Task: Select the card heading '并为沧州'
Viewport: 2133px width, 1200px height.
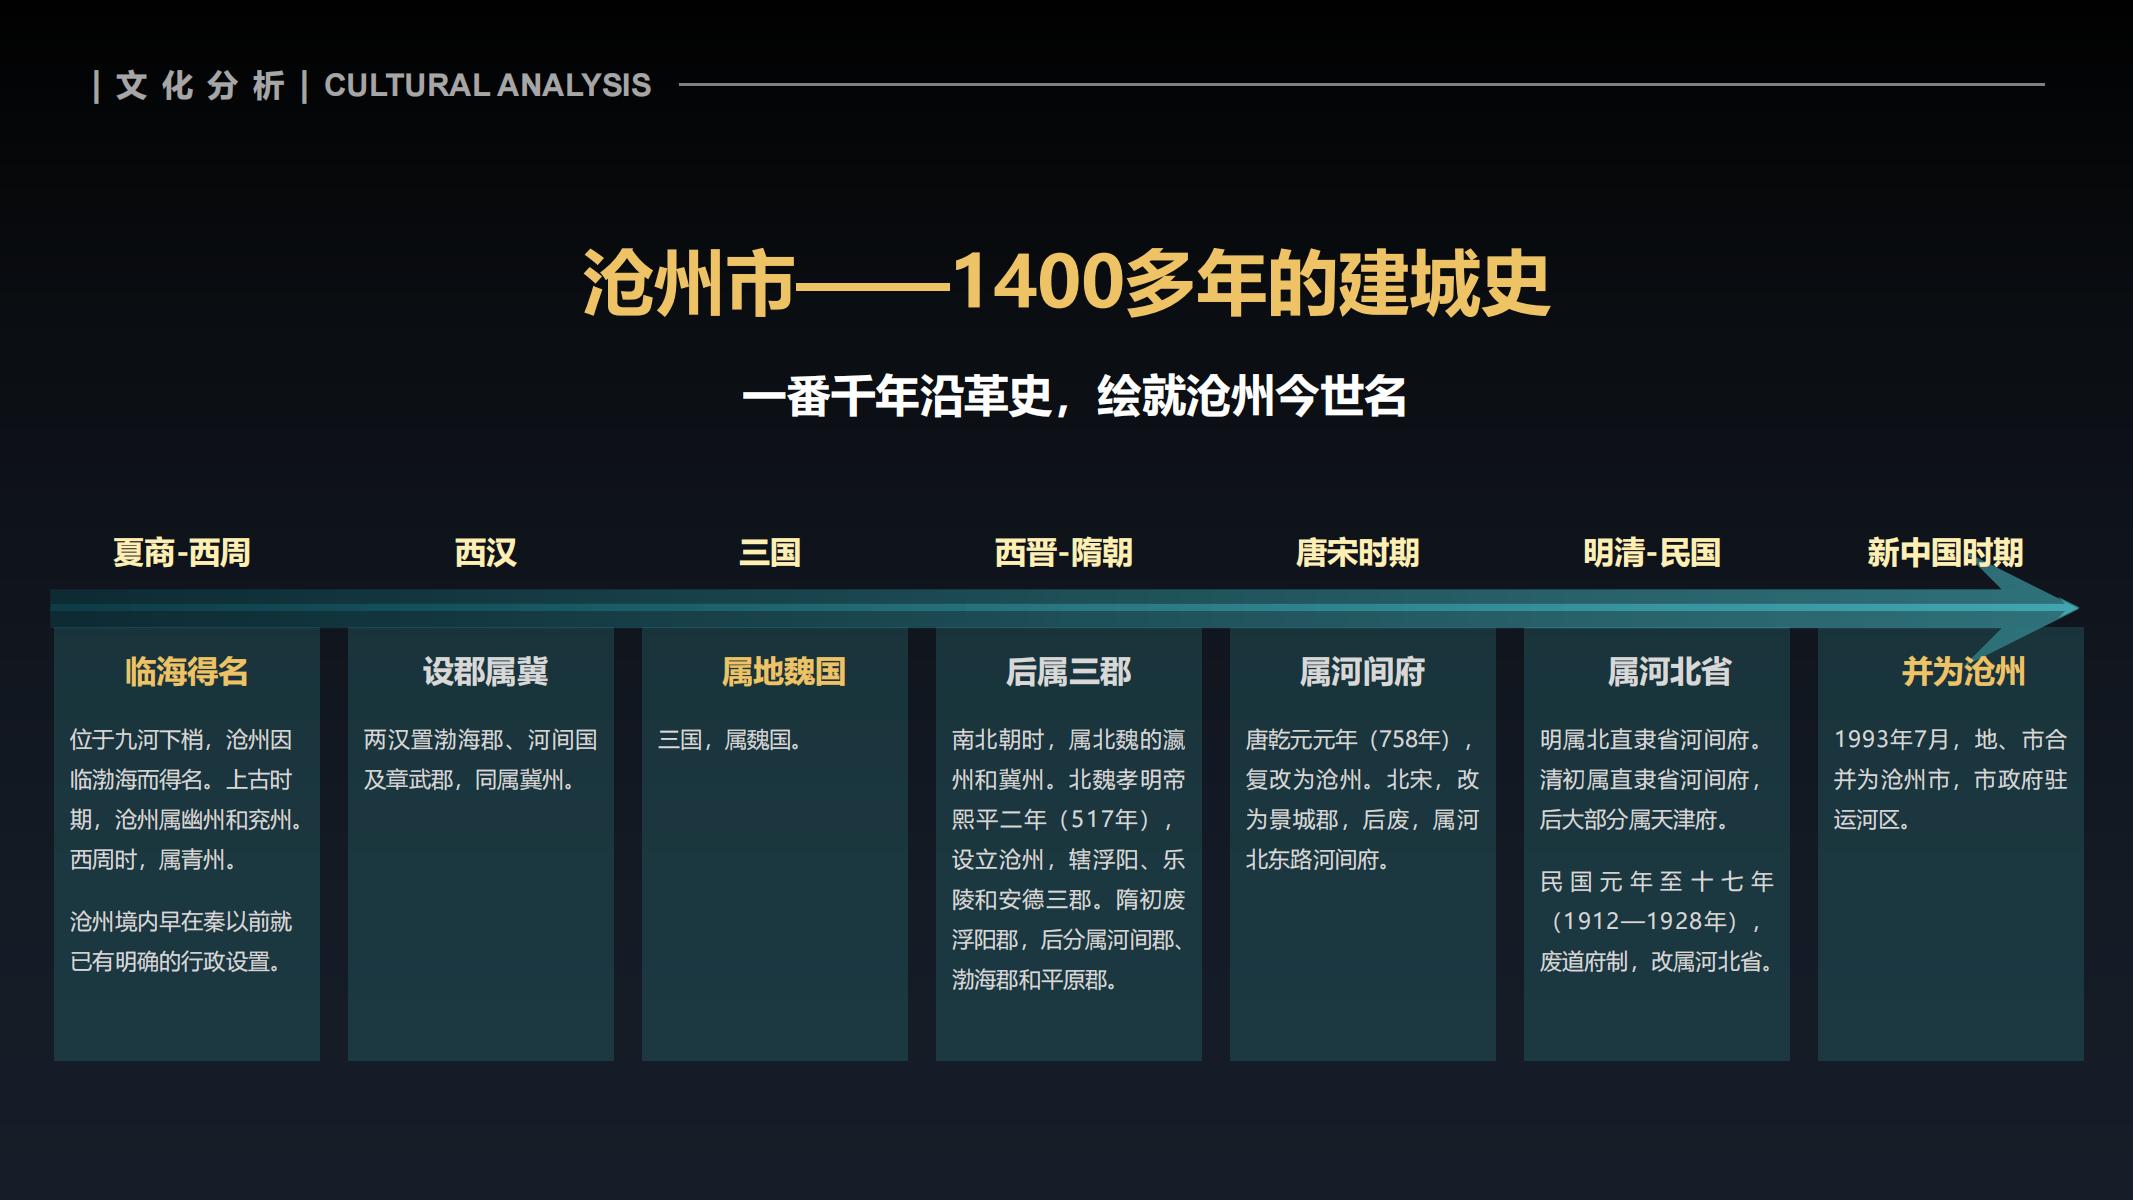Action: [x=1963, y=671]
